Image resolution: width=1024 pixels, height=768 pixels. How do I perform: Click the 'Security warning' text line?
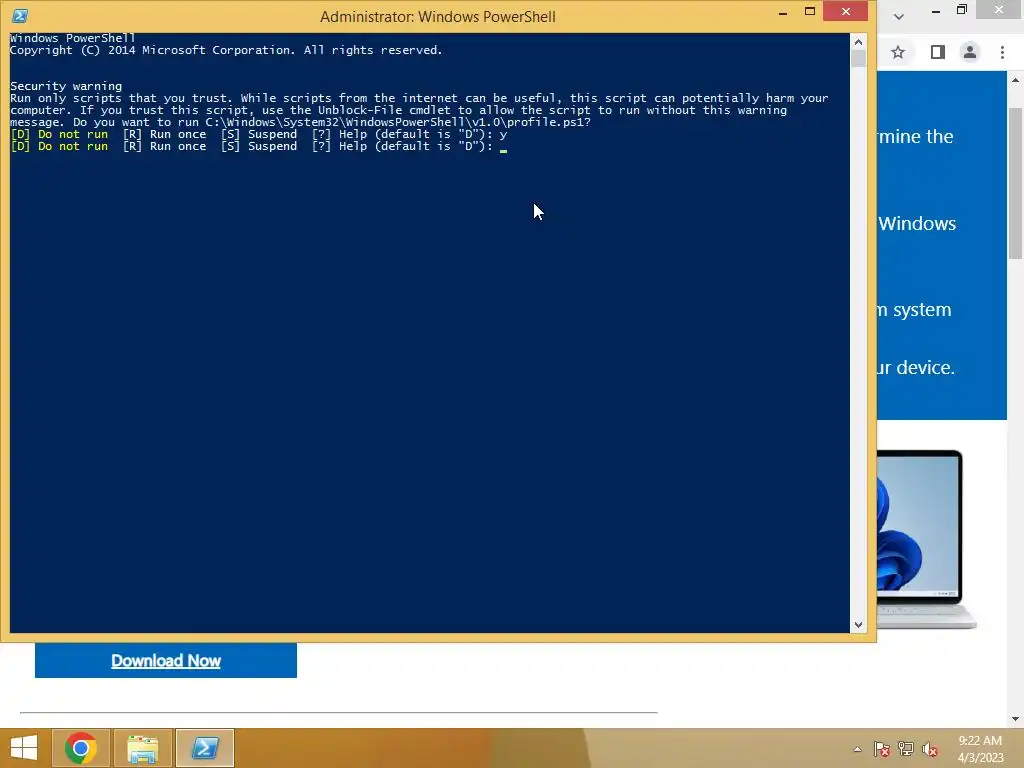[x=66, y=86]
